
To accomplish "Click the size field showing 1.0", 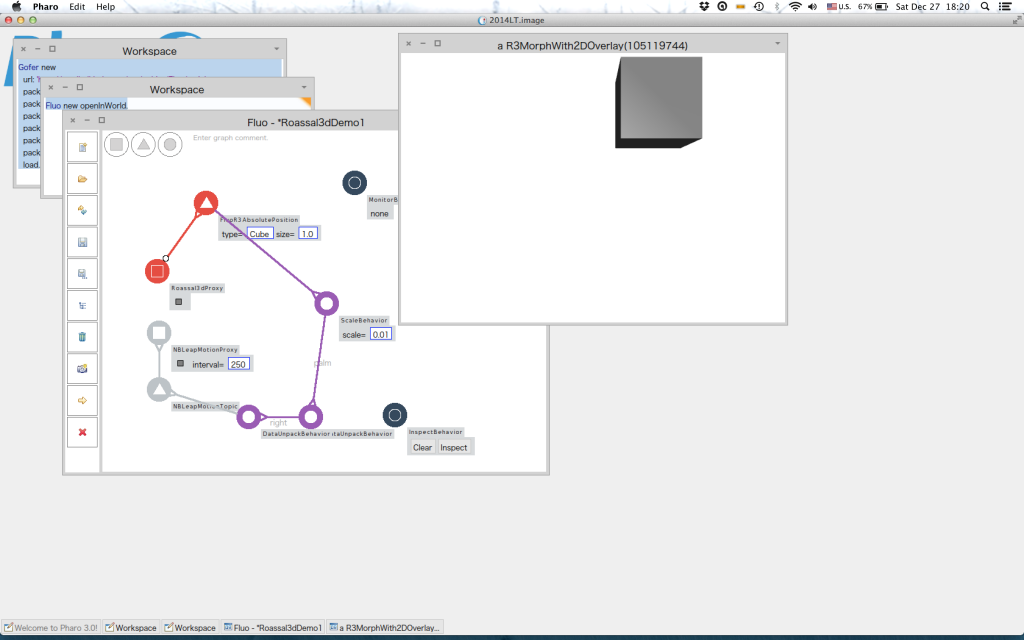I will pyautogui.click(x=308, y=234).
